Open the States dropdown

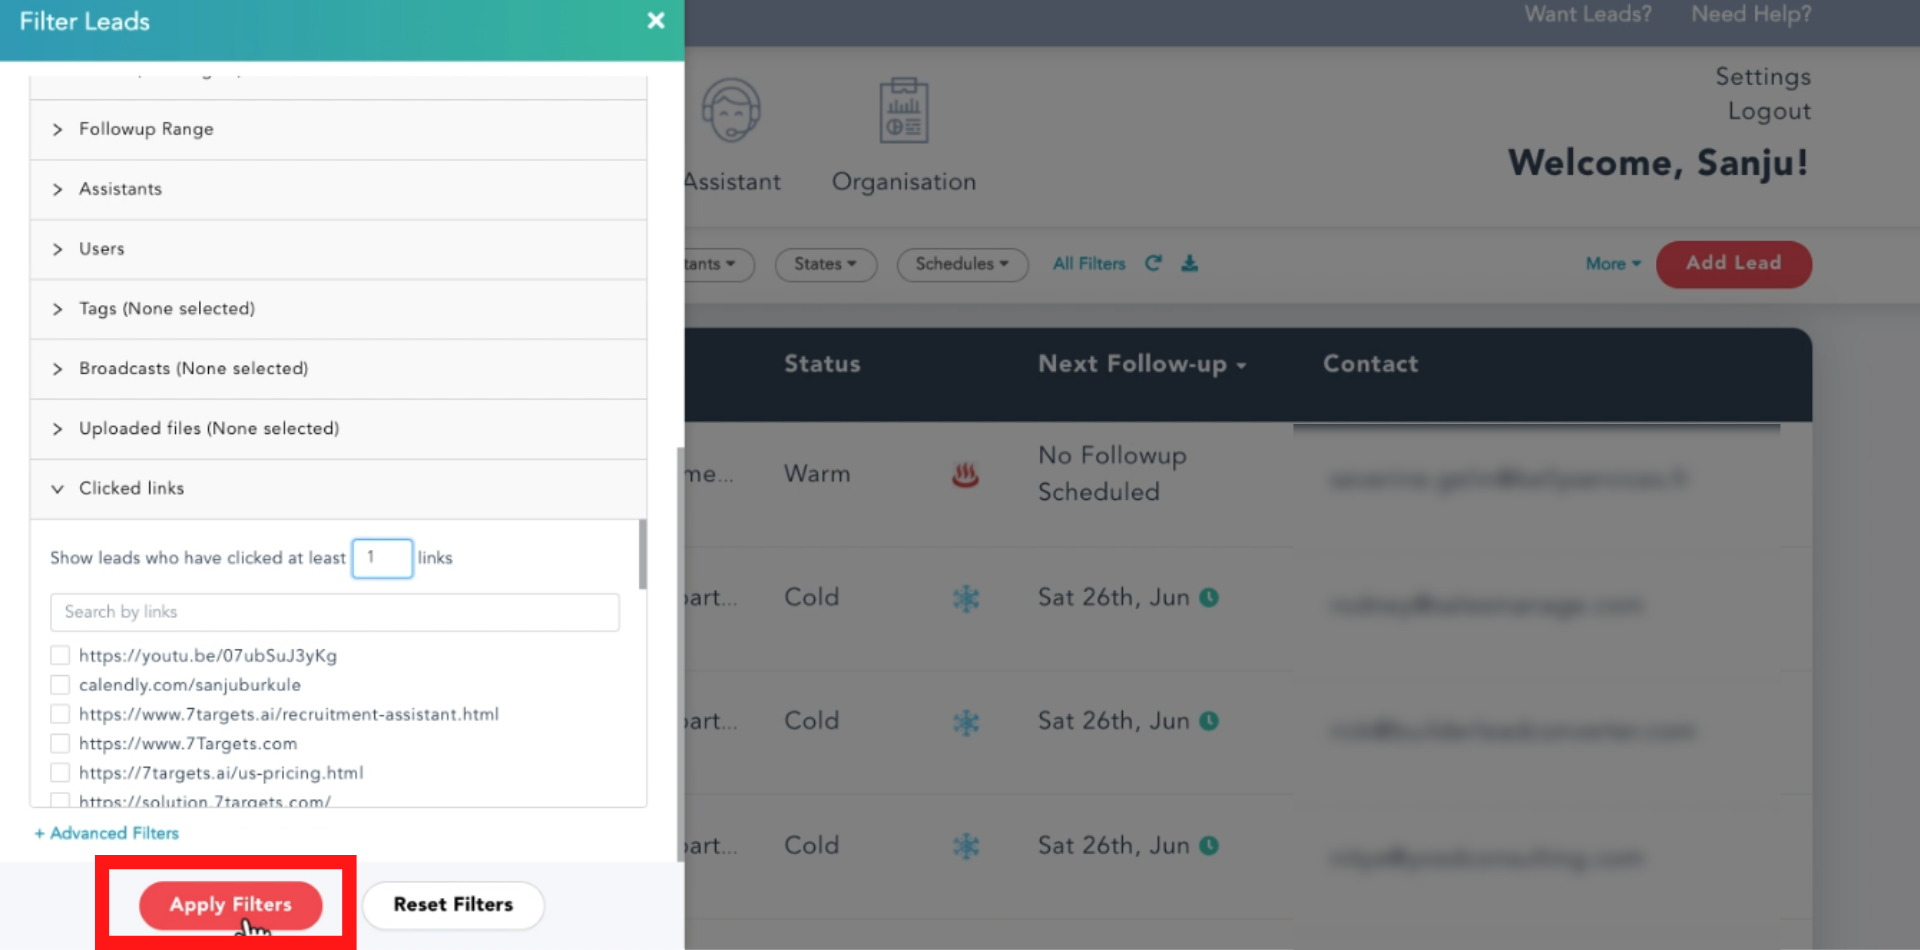point(825,264)
